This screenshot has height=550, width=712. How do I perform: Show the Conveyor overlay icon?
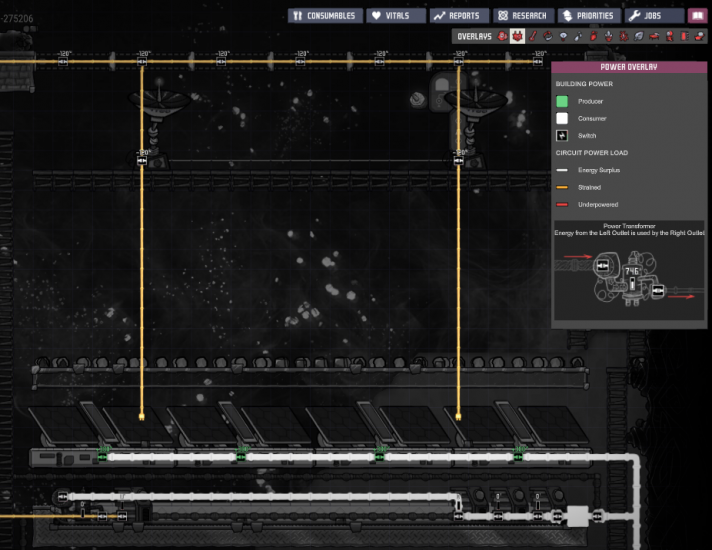coord(699,36)
